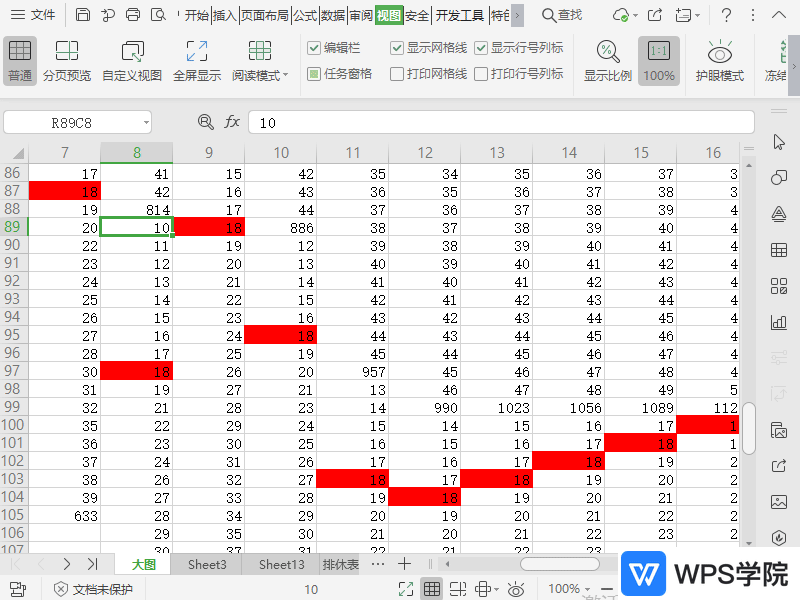Uncheck the 编辑栏 formula bar checkbox
Image resolution: width=800 pixels, height=600 pixels.
(x=314, y=48)
